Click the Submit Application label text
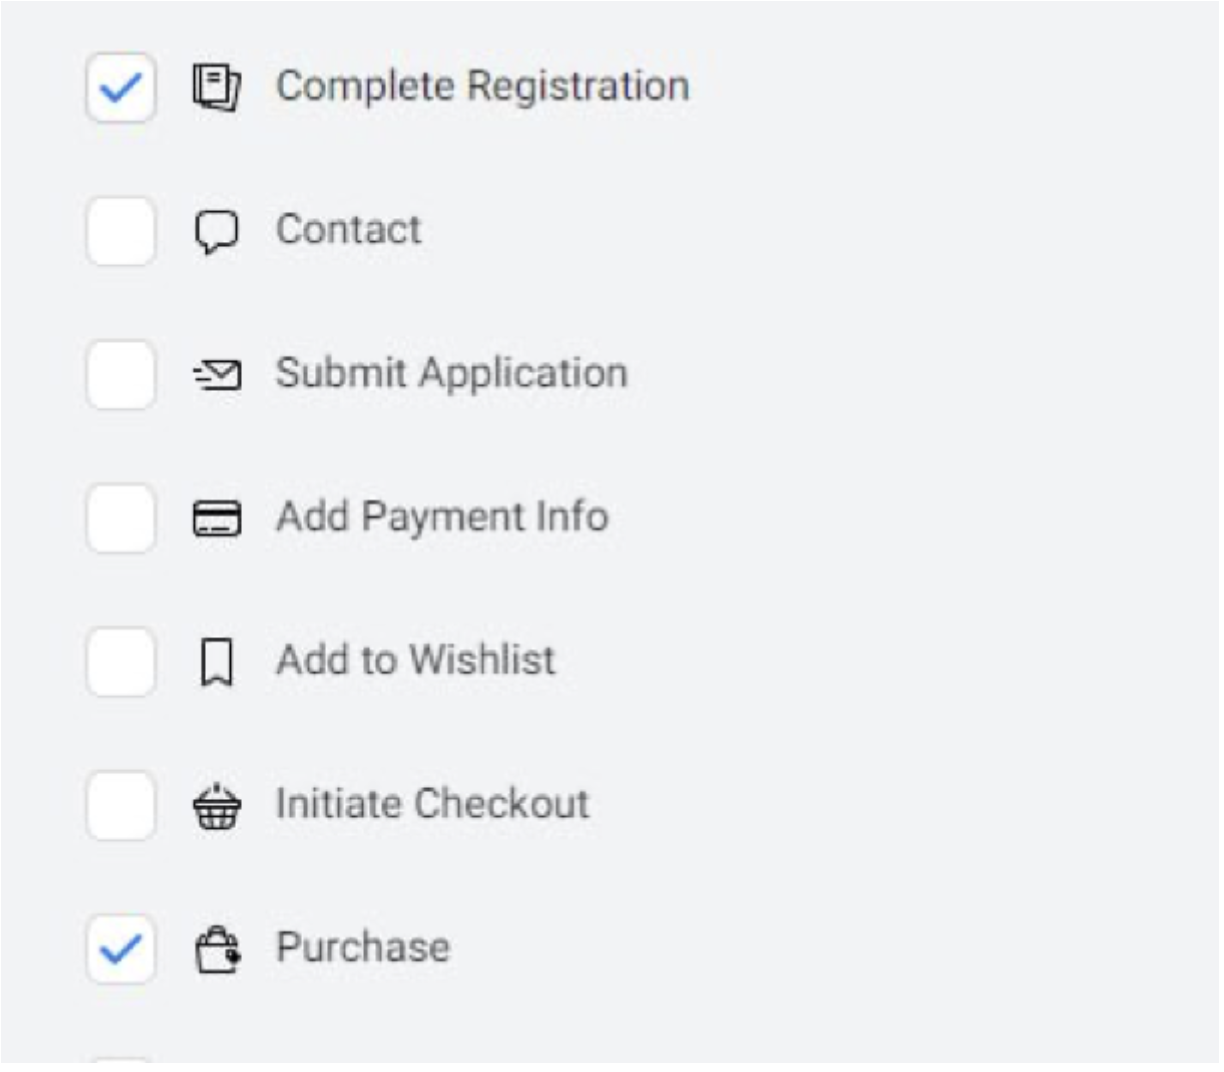Screen dimensions: 1224x1072 click(x=452, y=374)
